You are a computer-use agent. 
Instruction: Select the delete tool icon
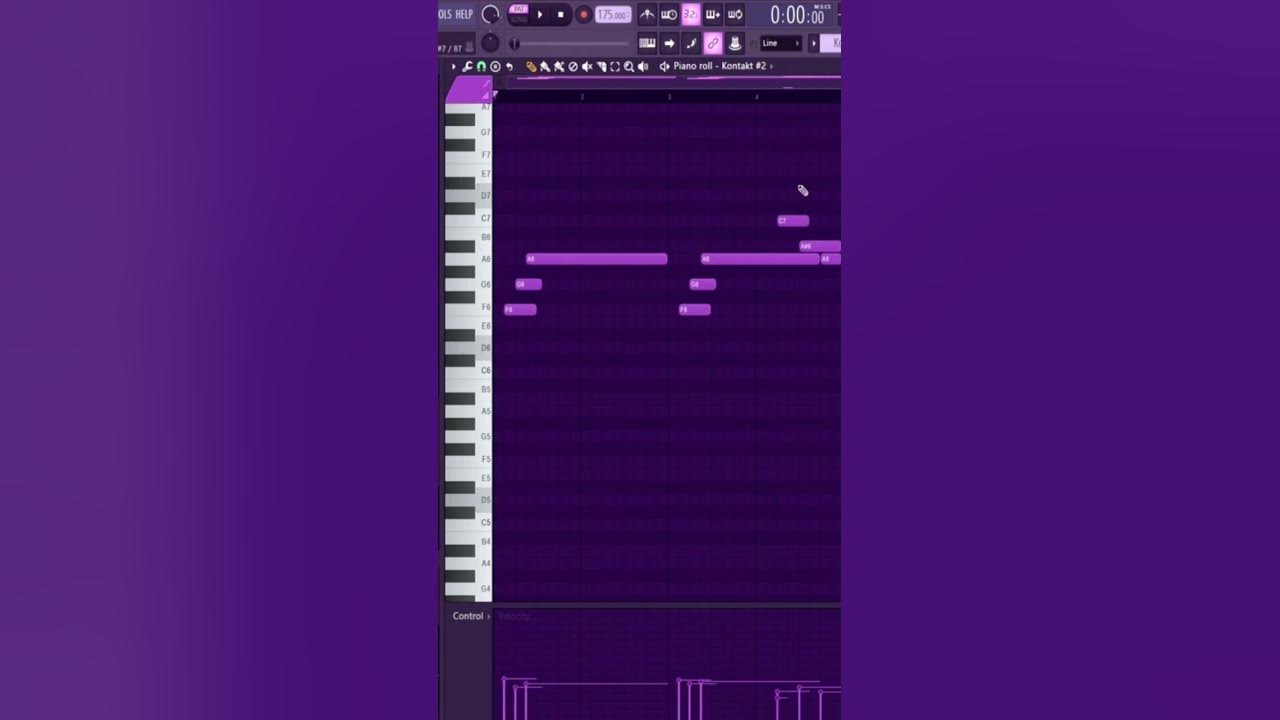pos(573,66)
